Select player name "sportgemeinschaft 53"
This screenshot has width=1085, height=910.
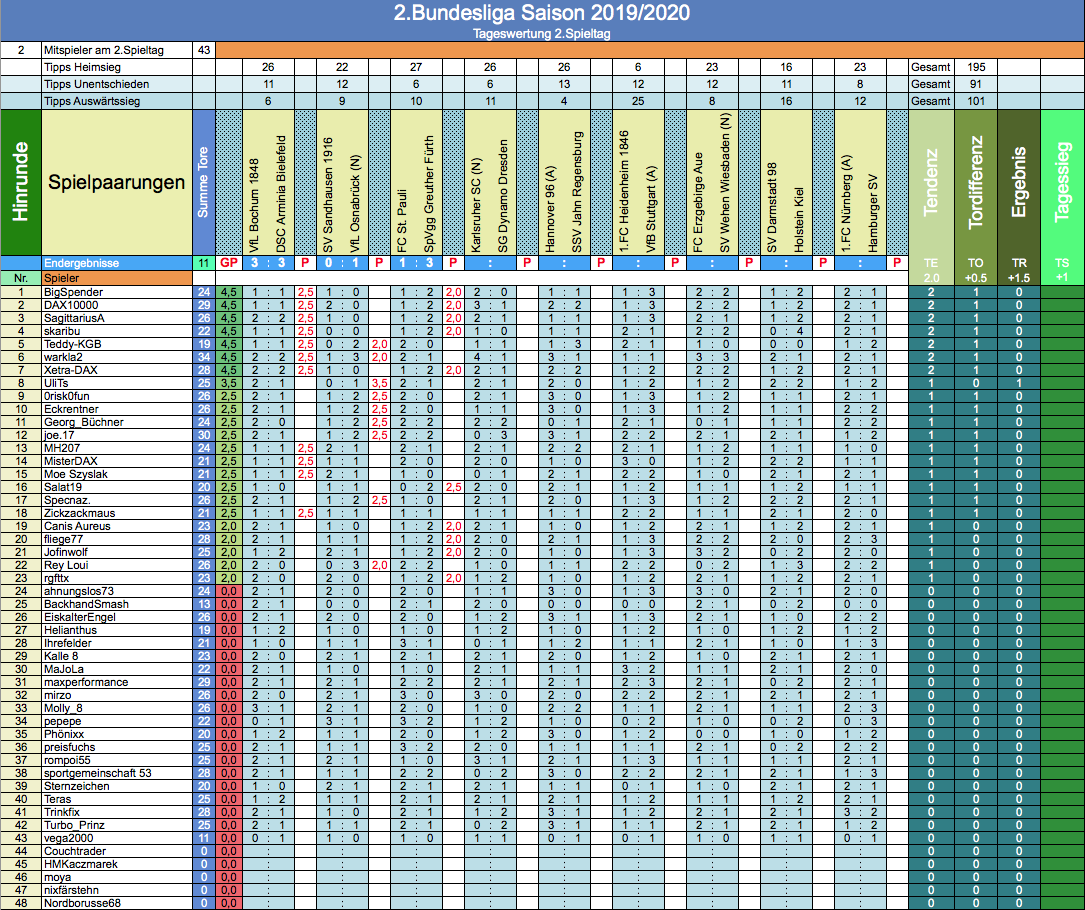point(98,773)
